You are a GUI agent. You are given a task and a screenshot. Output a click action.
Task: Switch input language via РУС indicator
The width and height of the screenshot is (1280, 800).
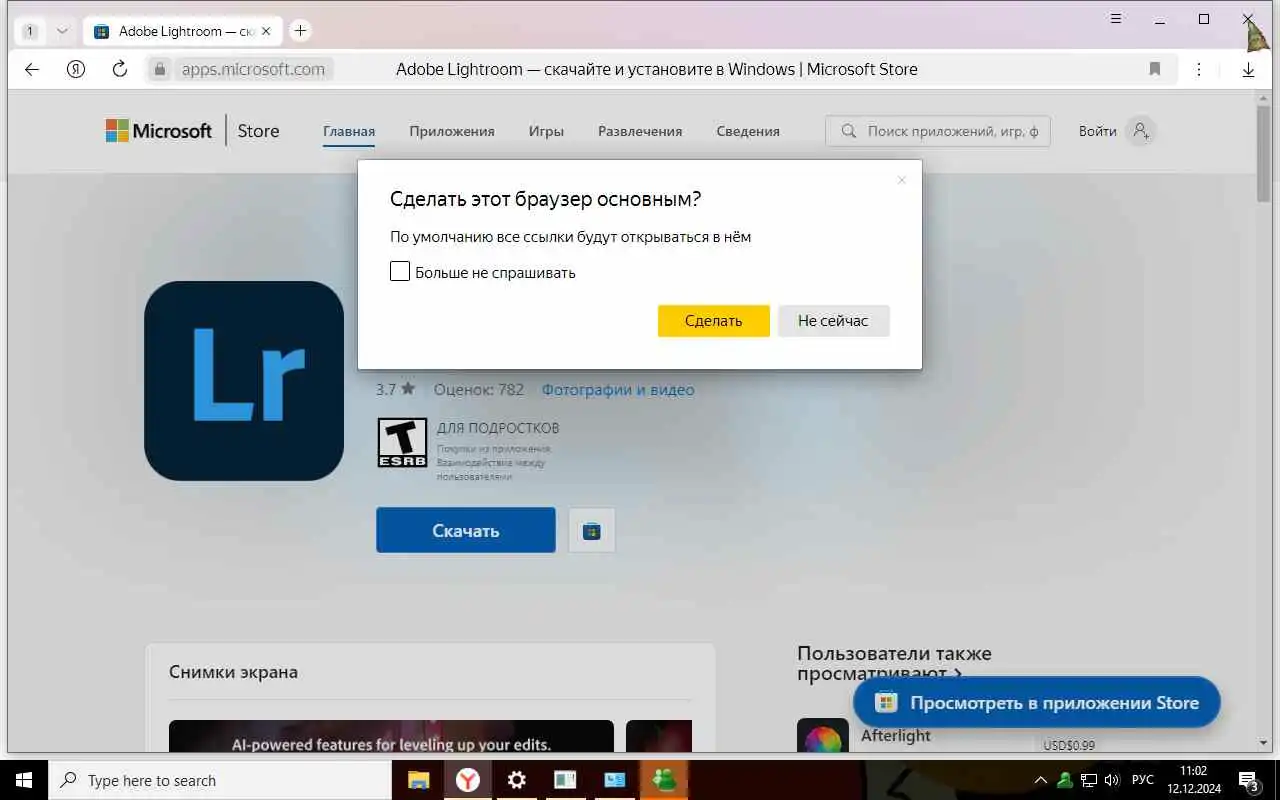point(1142,780)
